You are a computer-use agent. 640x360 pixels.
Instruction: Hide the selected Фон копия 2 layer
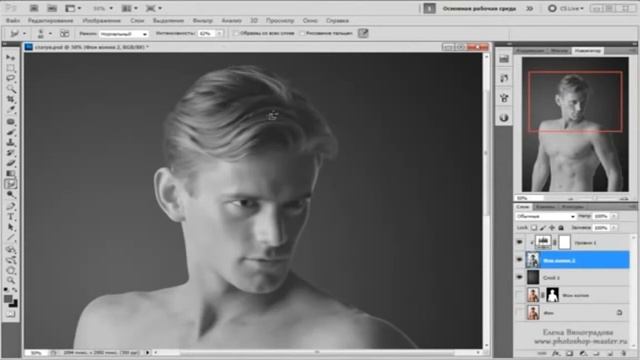pyautogui.click(x=519, y=260)
